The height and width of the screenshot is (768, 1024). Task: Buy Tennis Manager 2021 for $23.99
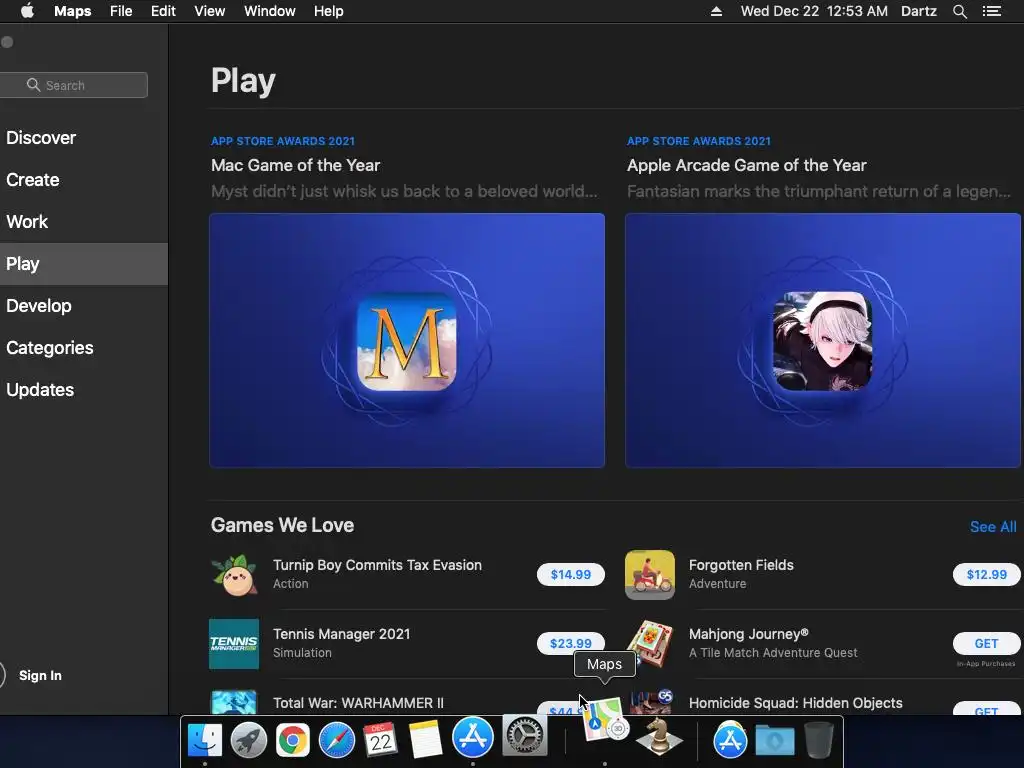pyautogui.click(x=571, y=643)
